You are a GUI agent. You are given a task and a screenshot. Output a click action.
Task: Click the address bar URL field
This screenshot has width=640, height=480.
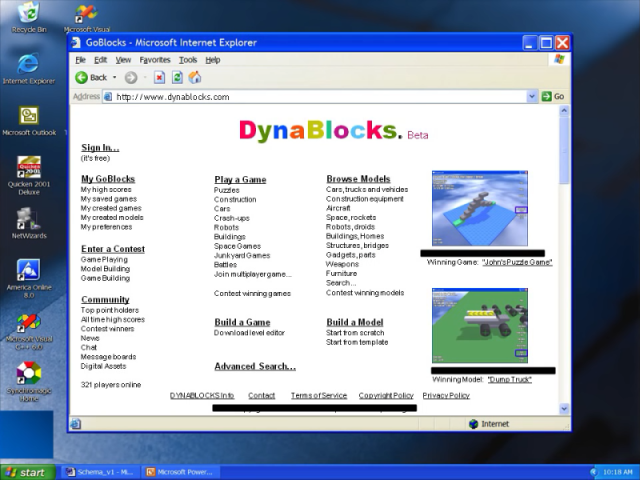click(x=320, y=97)
